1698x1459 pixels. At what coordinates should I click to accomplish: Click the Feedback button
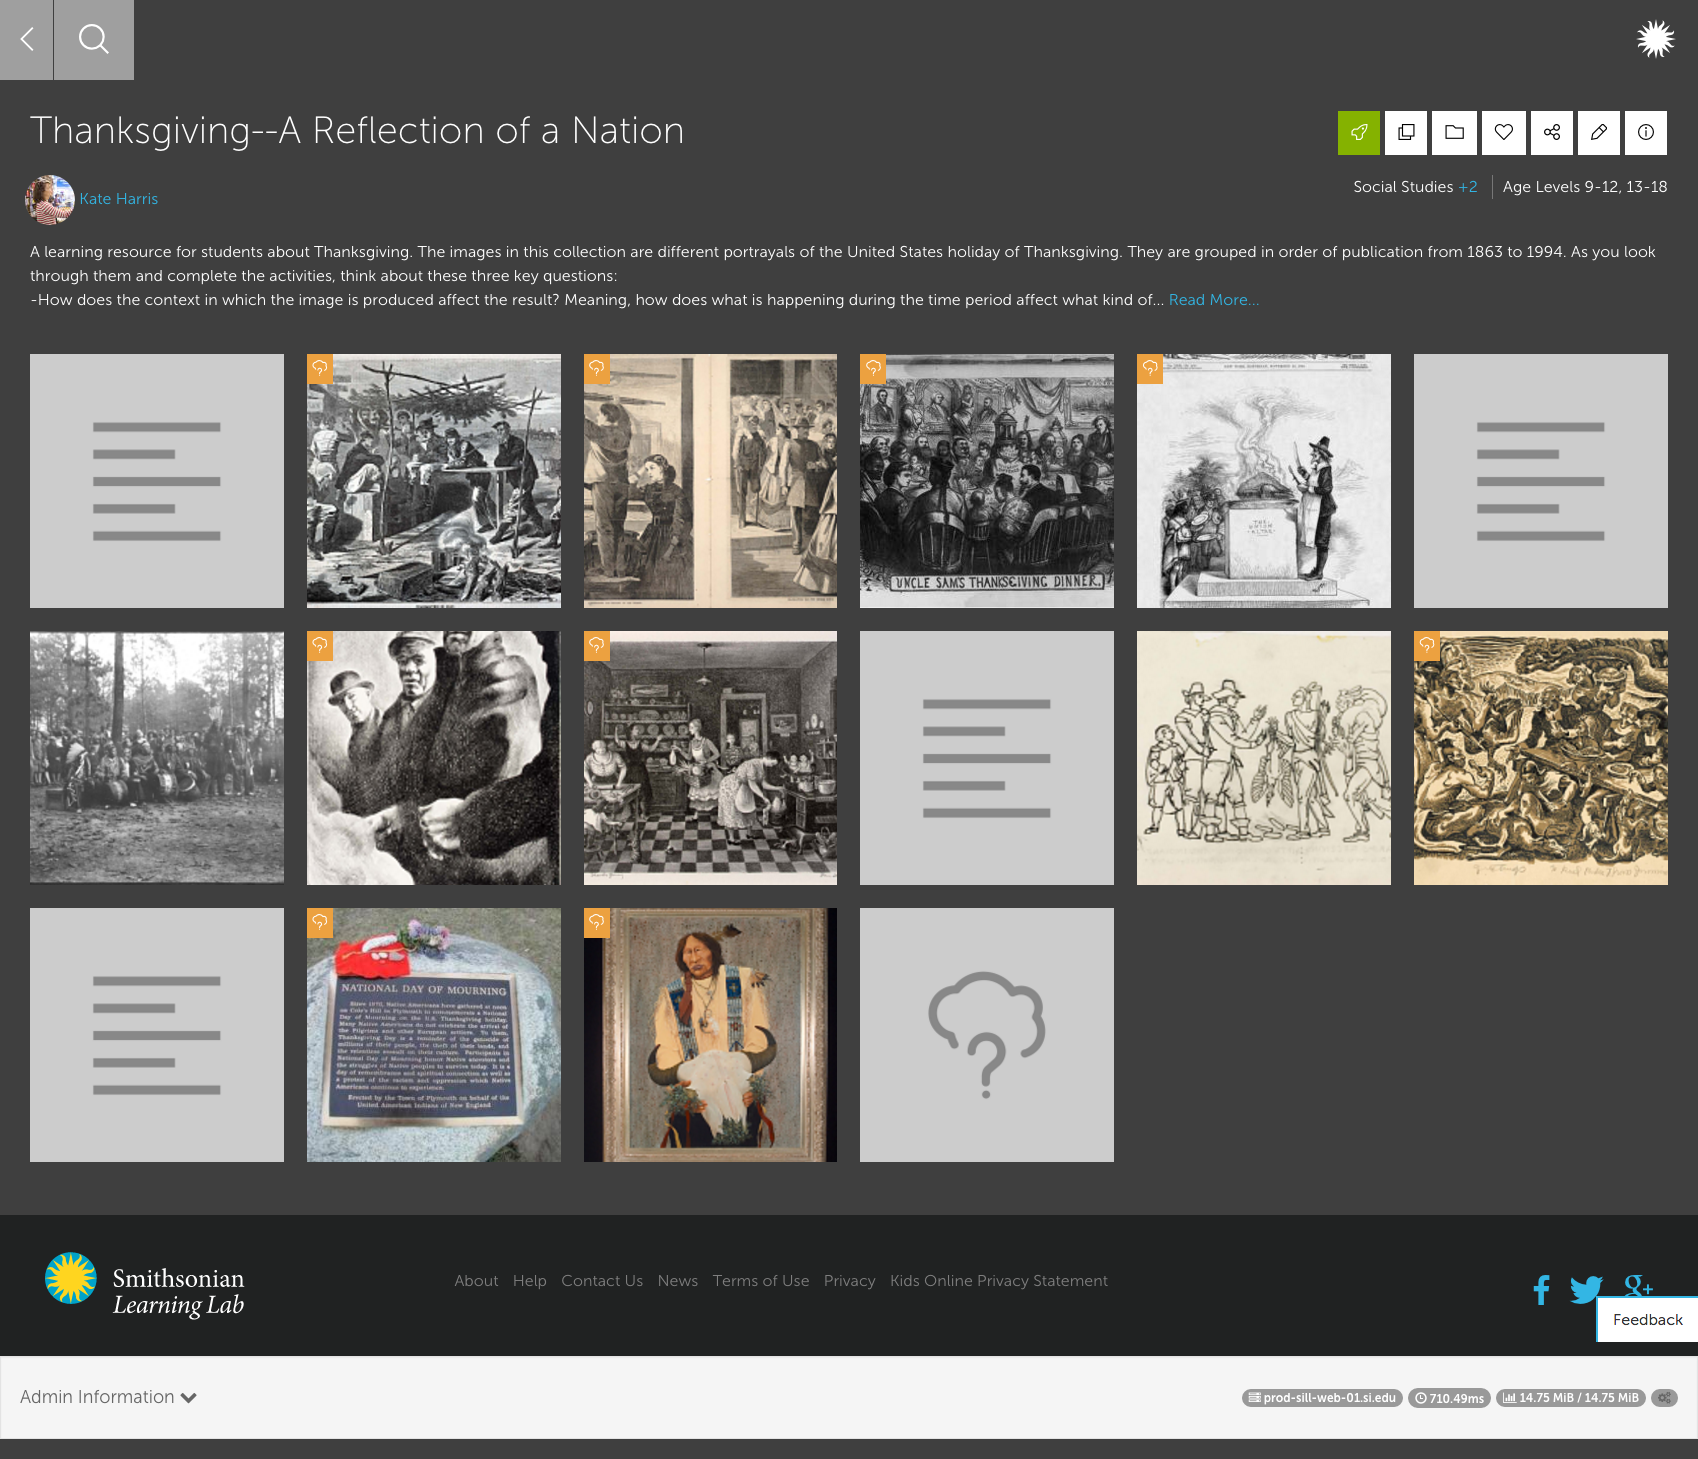click(1647, 1320)
